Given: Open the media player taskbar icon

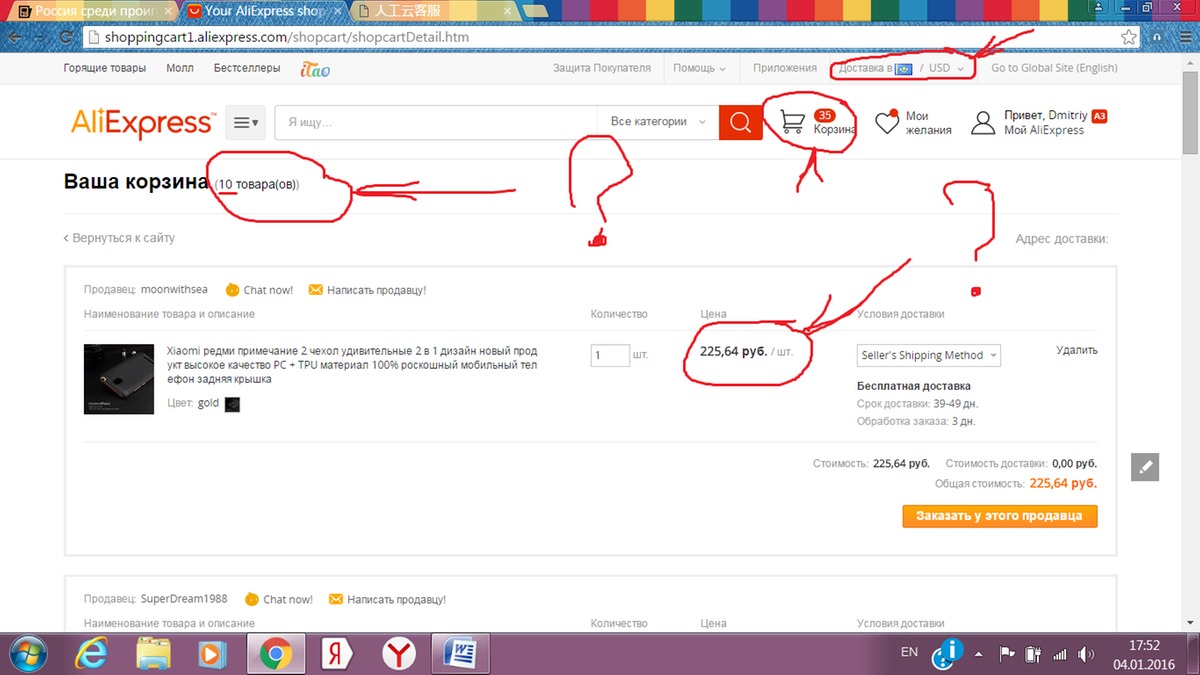Looking at the screenshot, I should (x=212, y=654).
